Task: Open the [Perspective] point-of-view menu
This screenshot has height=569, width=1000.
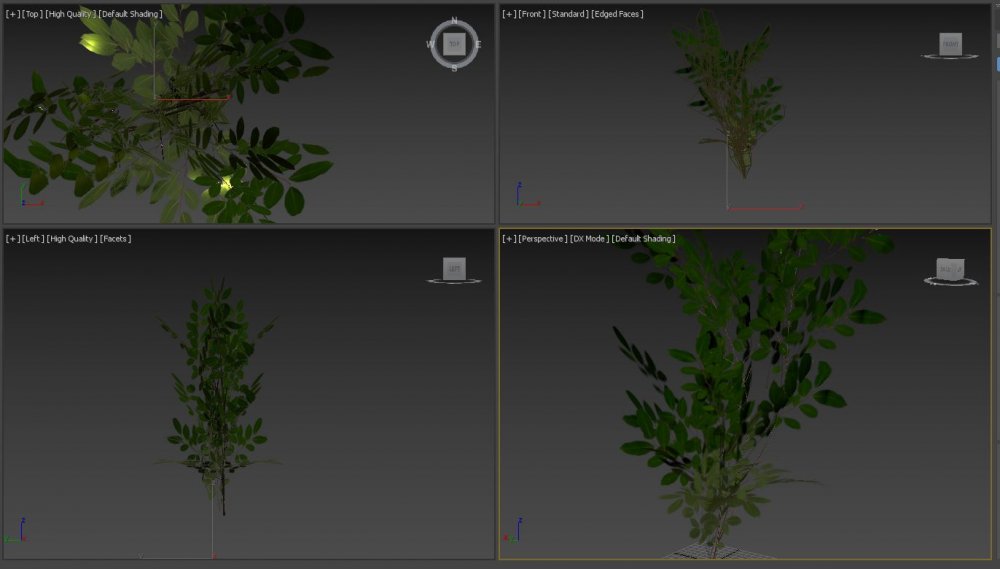Action: click(543, 239)
